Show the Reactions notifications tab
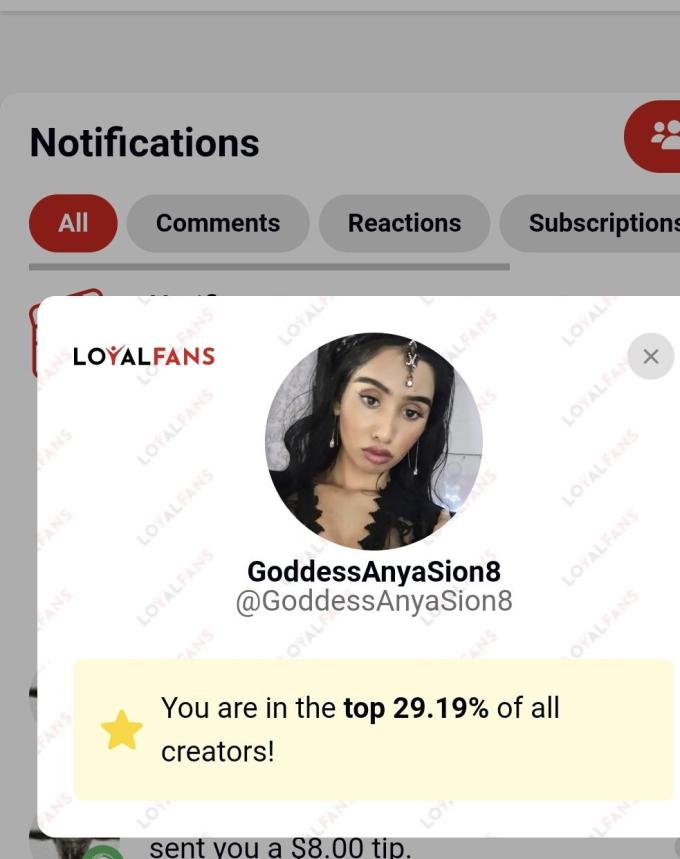The height and width of the screenshot is (859, 680). [404, 223]
